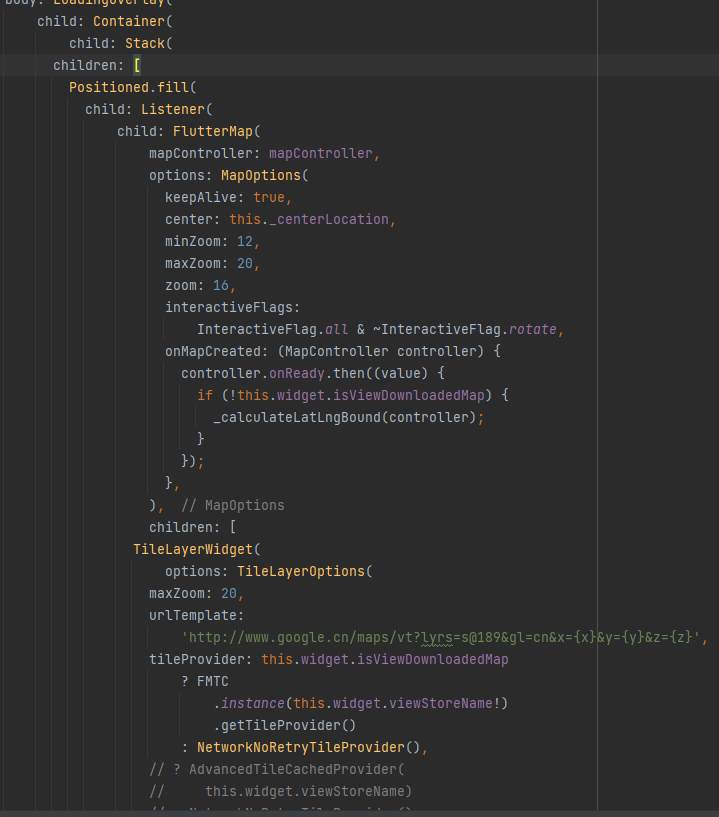Click the interactiveFlags property name
This screenshot has width=719, height=817.
229,307
